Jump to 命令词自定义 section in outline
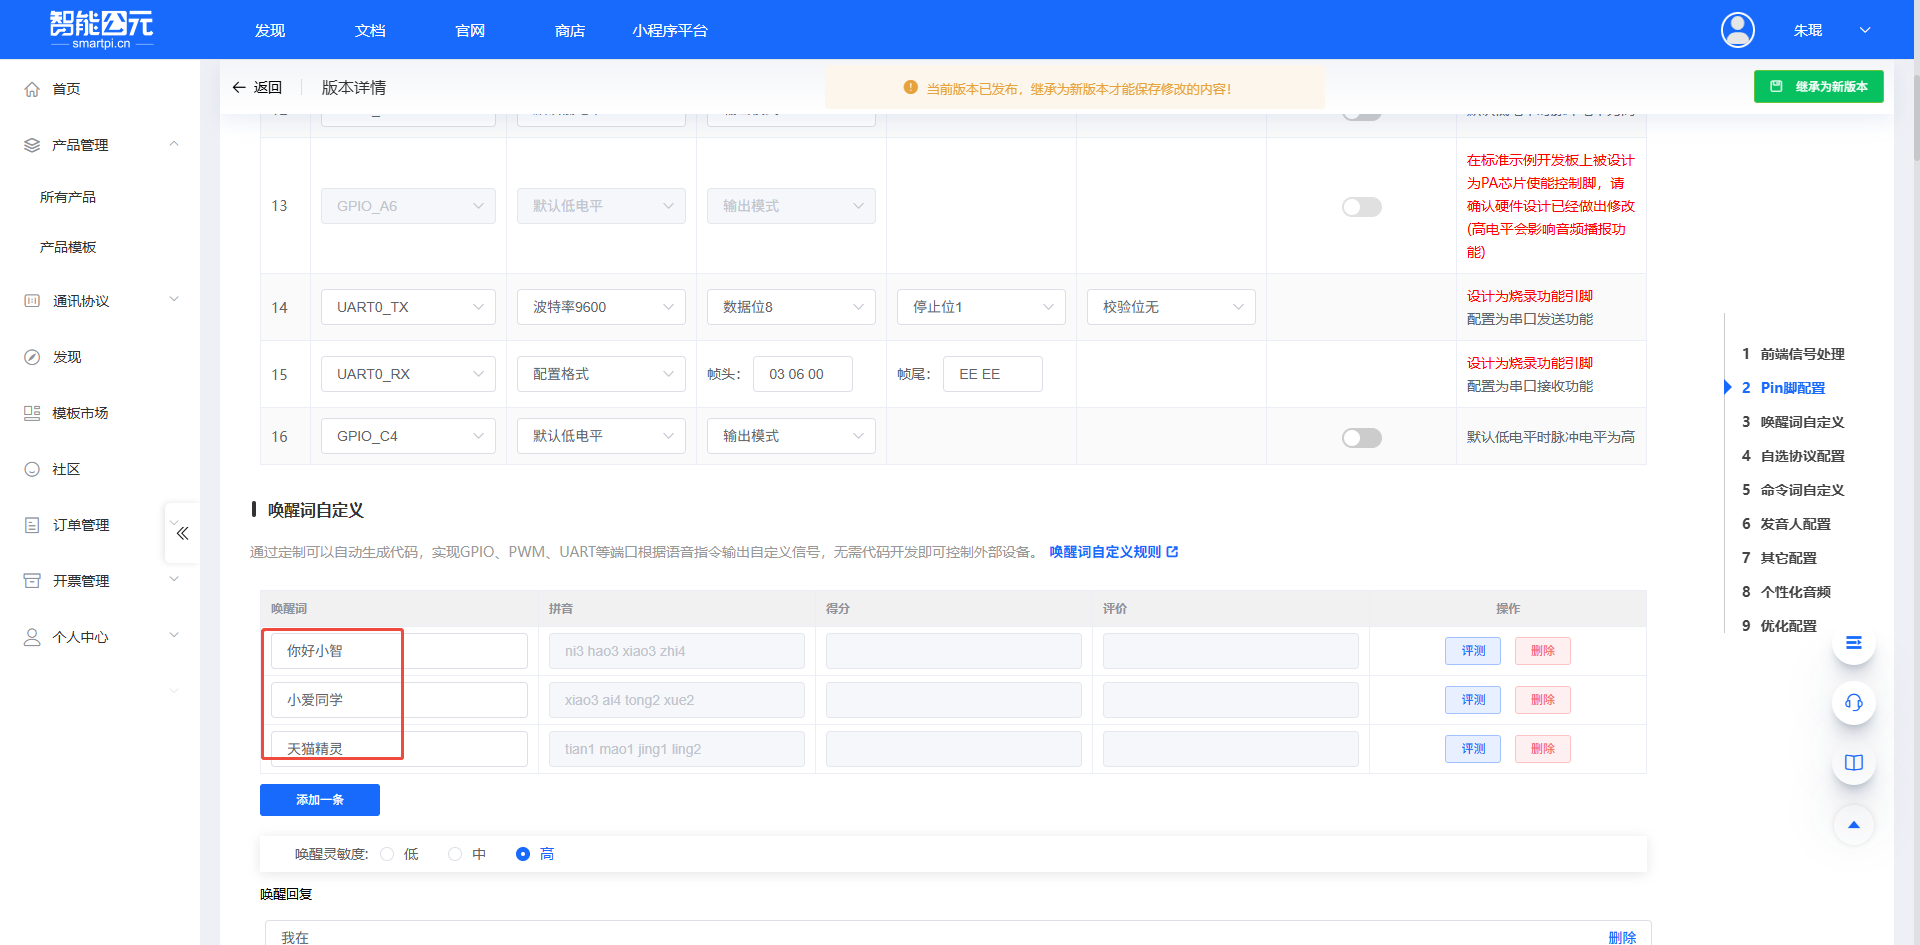 click(1801, 490)
